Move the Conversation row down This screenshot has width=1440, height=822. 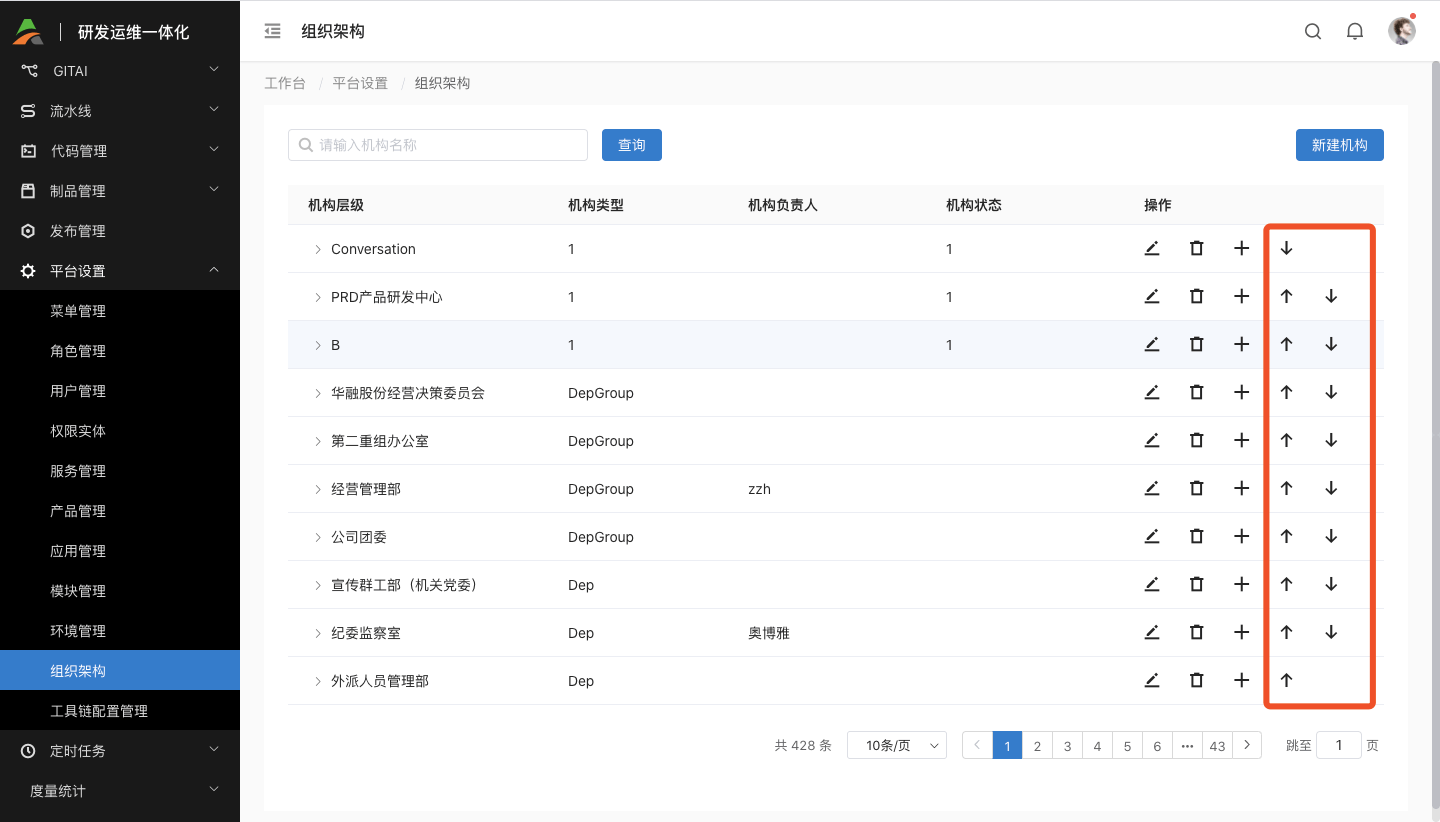[x=1287, y=248]
